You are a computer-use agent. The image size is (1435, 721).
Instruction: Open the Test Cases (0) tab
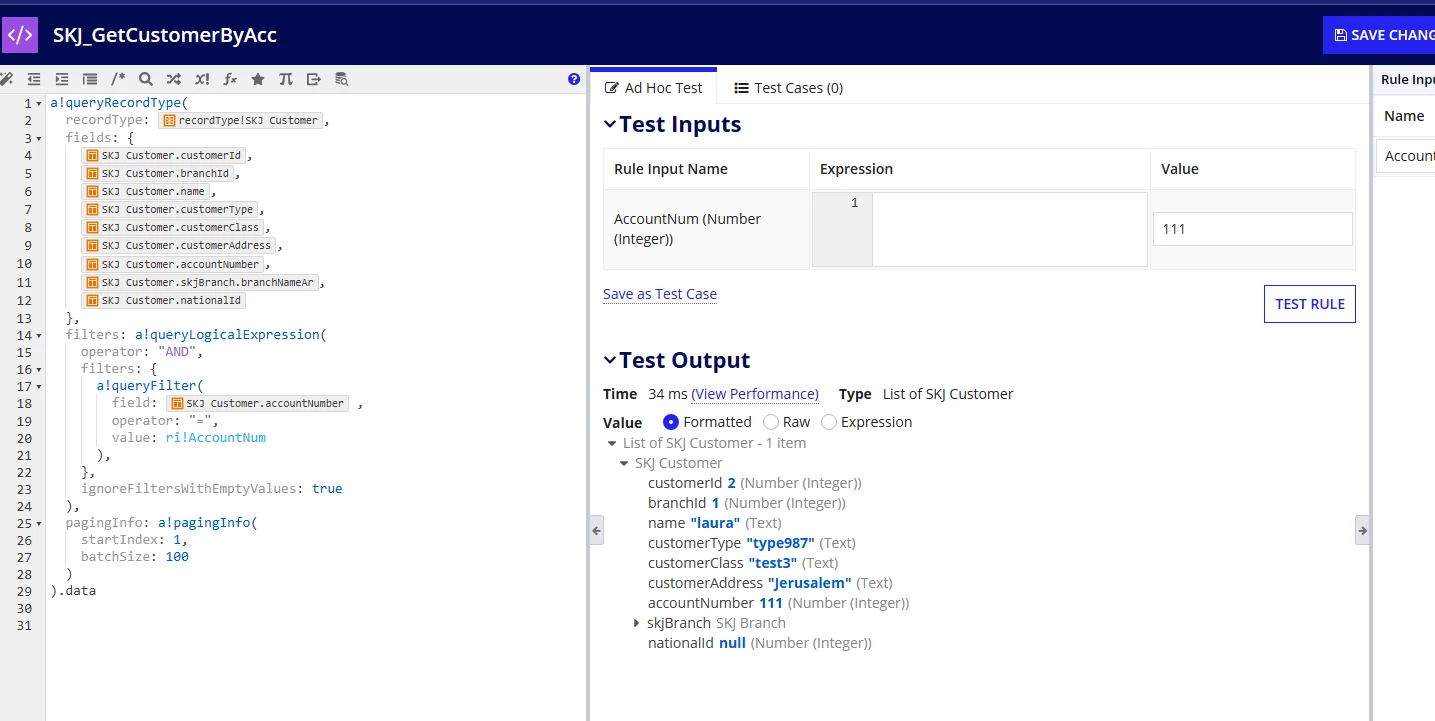tap(789, 88)
